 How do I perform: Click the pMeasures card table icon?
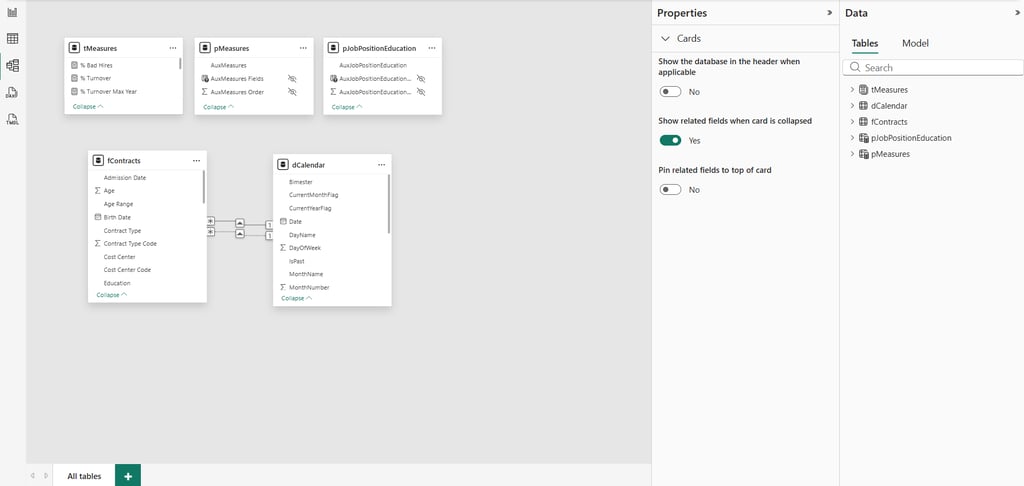tap(205, 48)
